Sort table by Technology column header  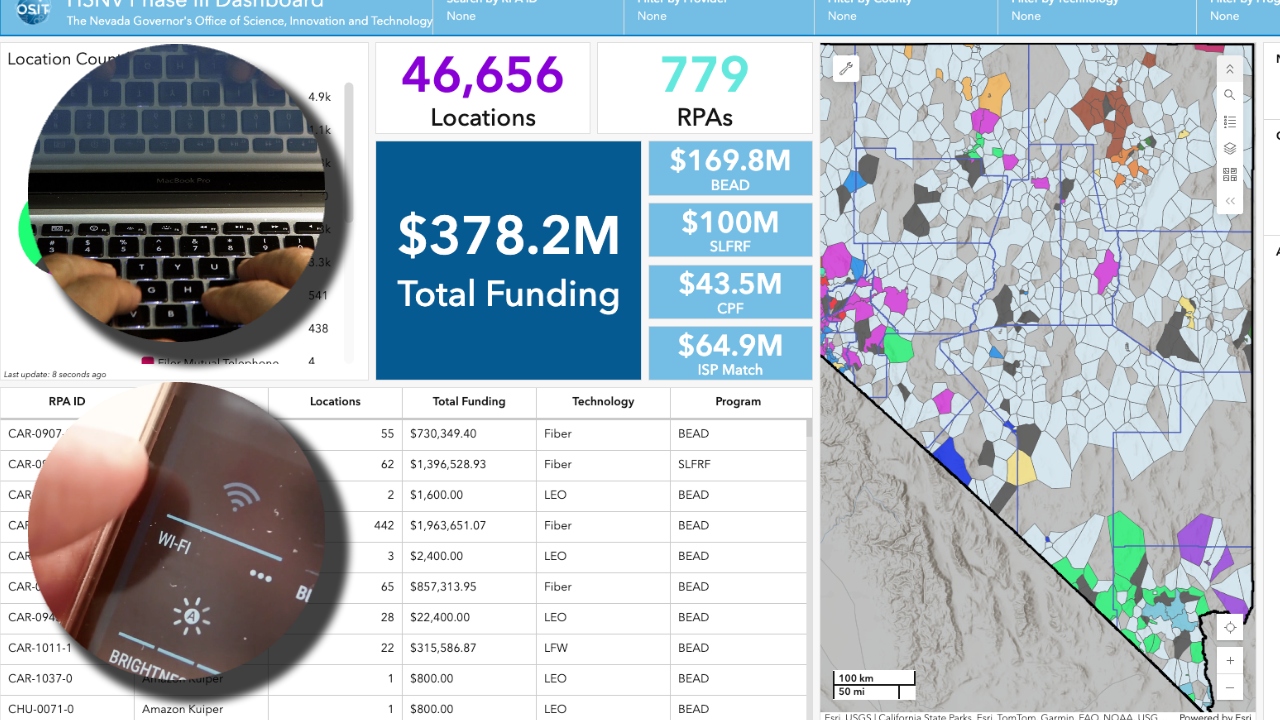(x=603, y=401)
